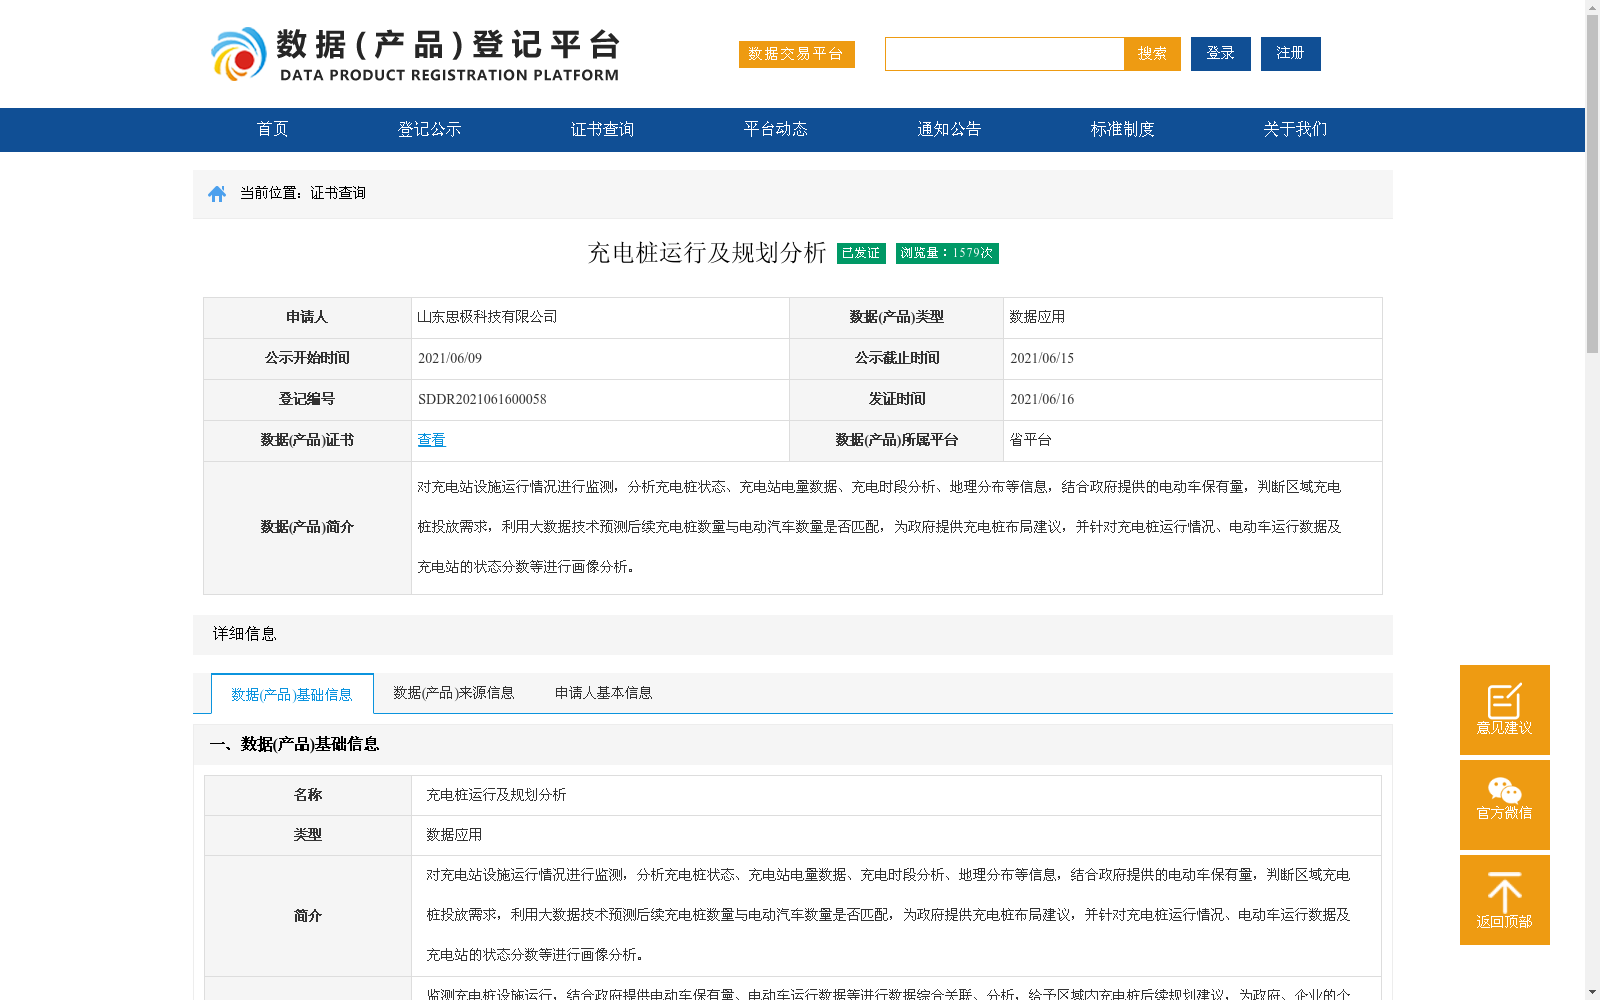Open 标准制度 navigation item
This screenshot has width=1600, height=1000.
pos(1122,130)
